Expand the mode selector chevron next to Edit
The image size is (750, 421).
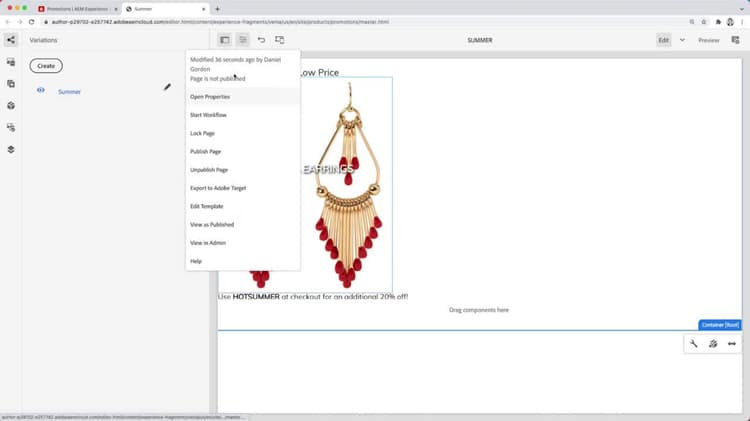tap(683, 40)
